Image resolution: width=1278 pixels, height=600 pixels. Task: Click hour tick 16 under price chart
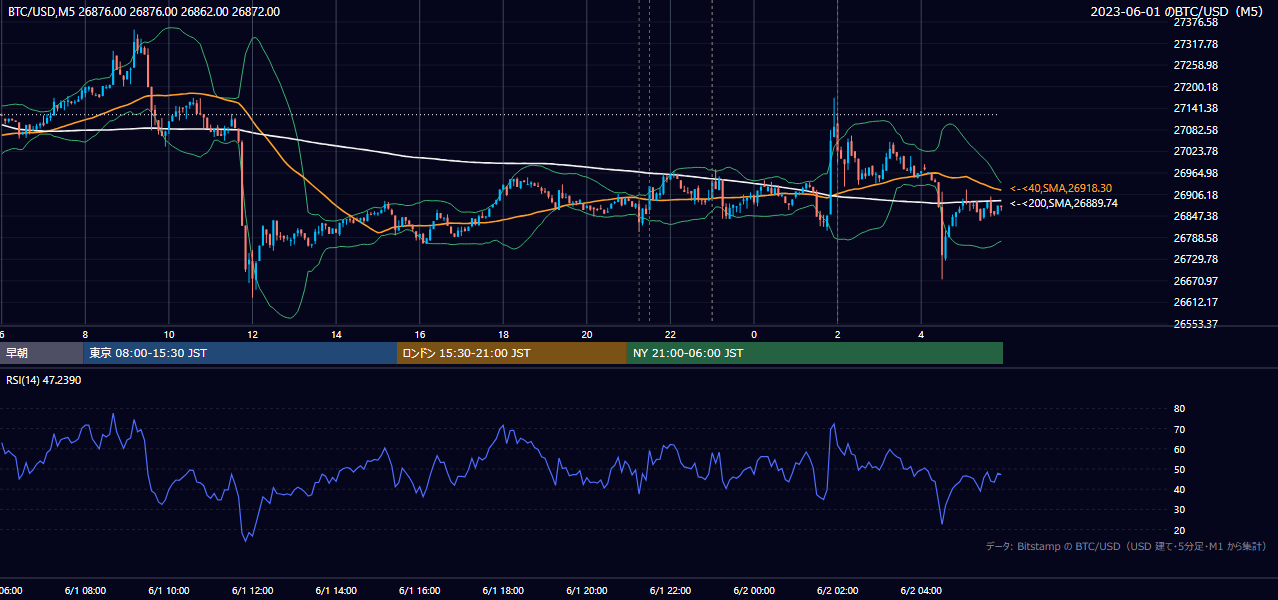[420, 334]
